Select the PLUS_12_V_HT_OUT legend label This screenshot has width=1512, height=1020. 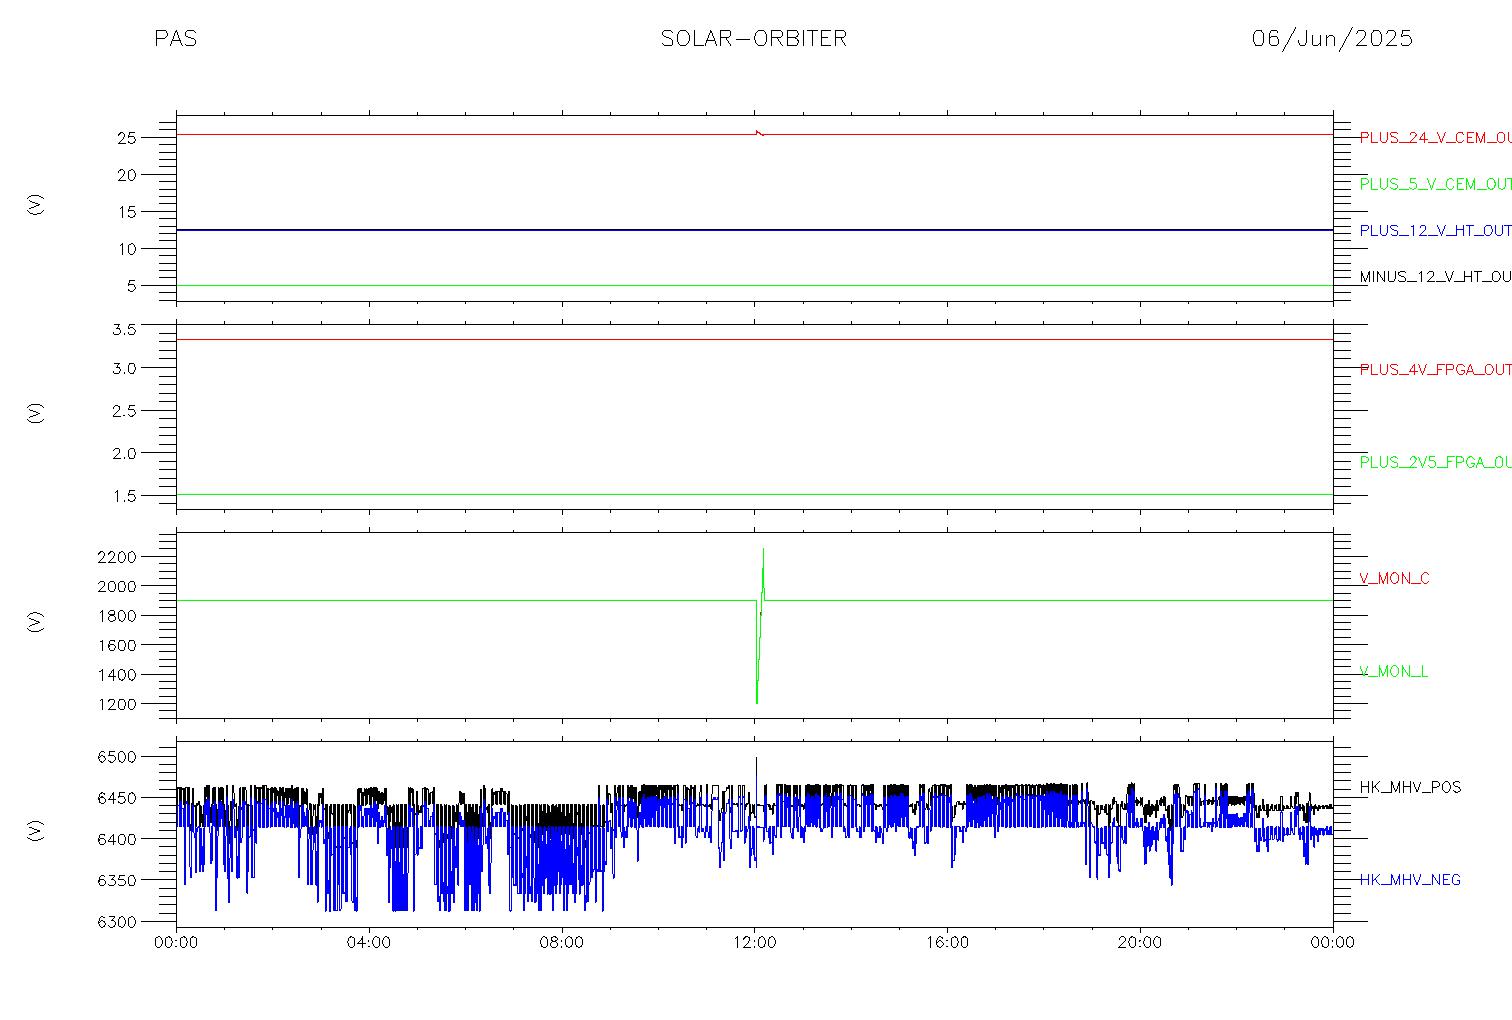1436,230
